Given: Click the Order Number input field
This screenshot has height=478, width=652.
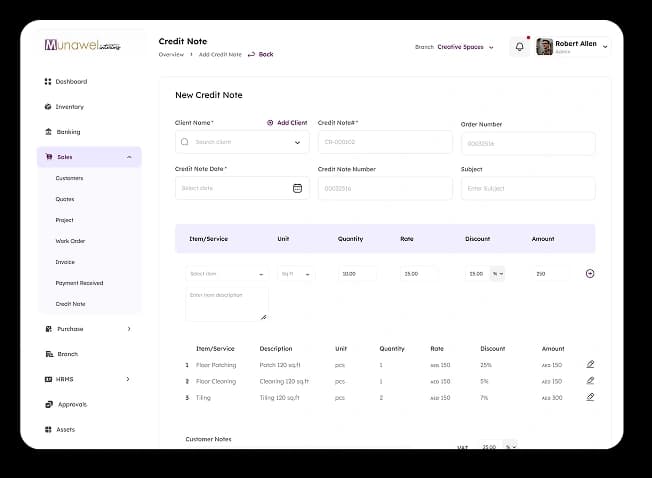Looking at the screenshot, I should tap(528, 143).
